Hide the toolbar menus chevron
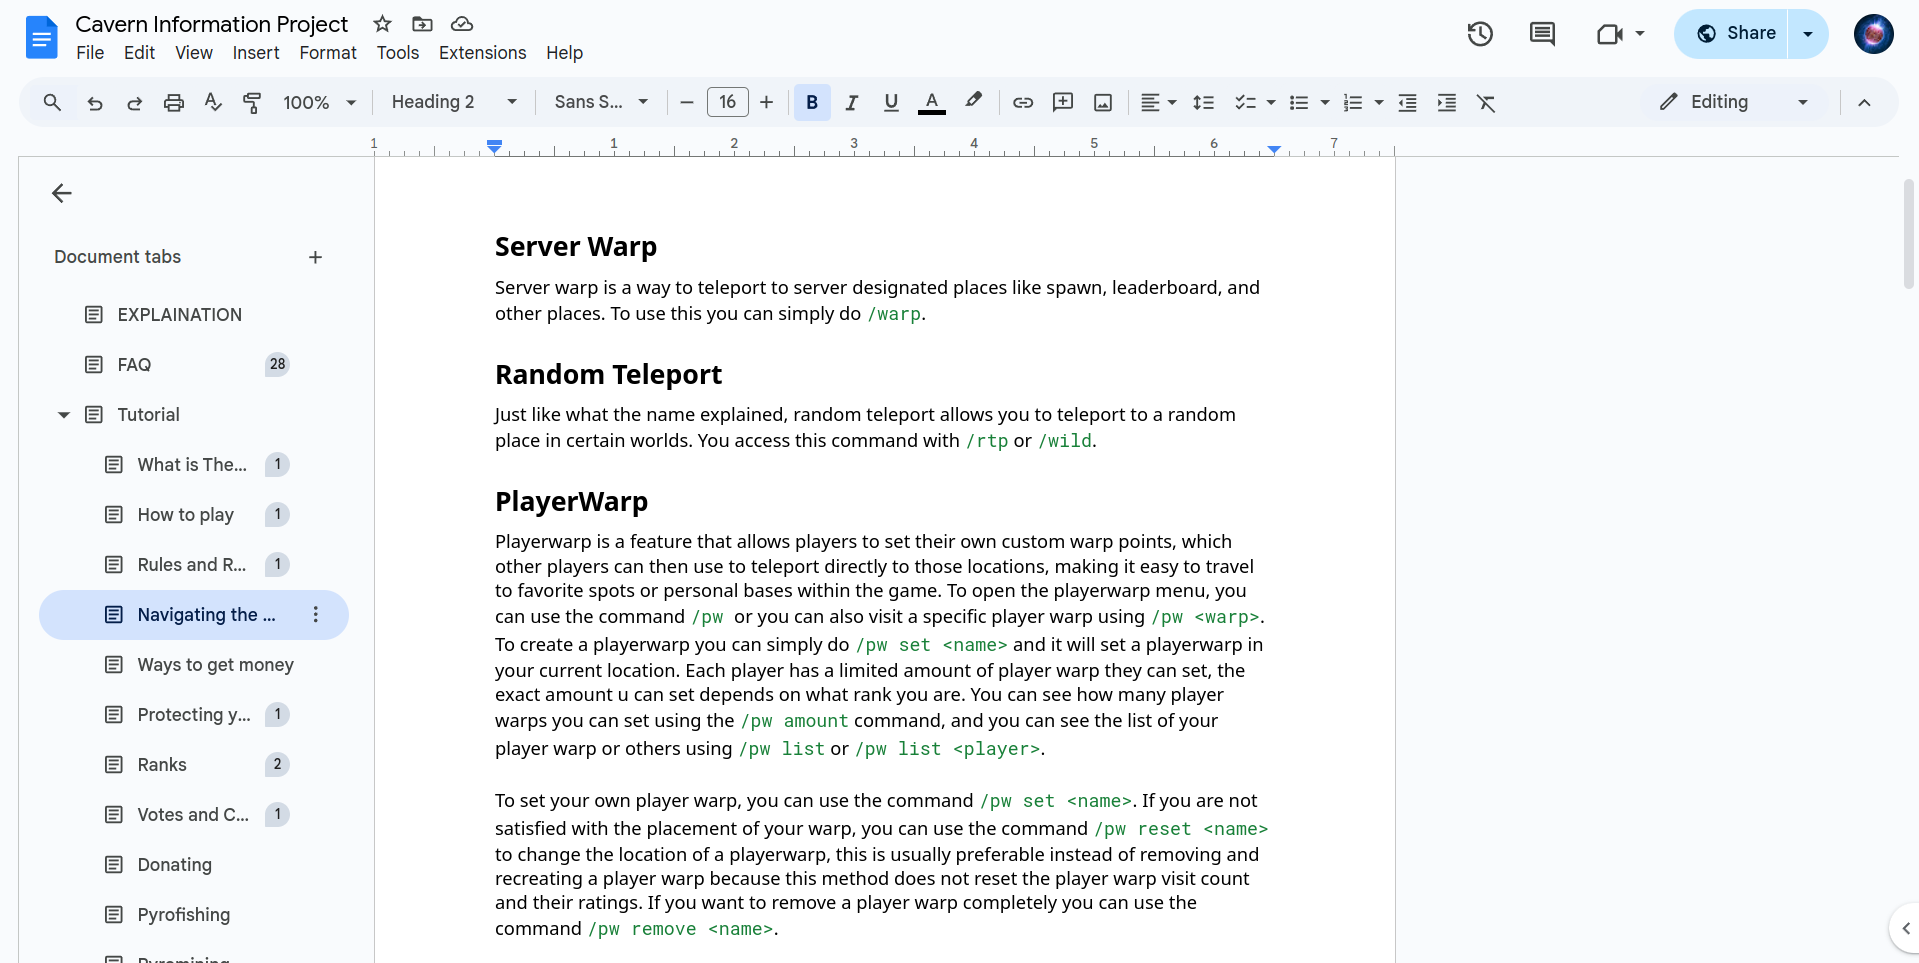Image resolution: width=1919 pixels, height=963 pixels. 1864,102
